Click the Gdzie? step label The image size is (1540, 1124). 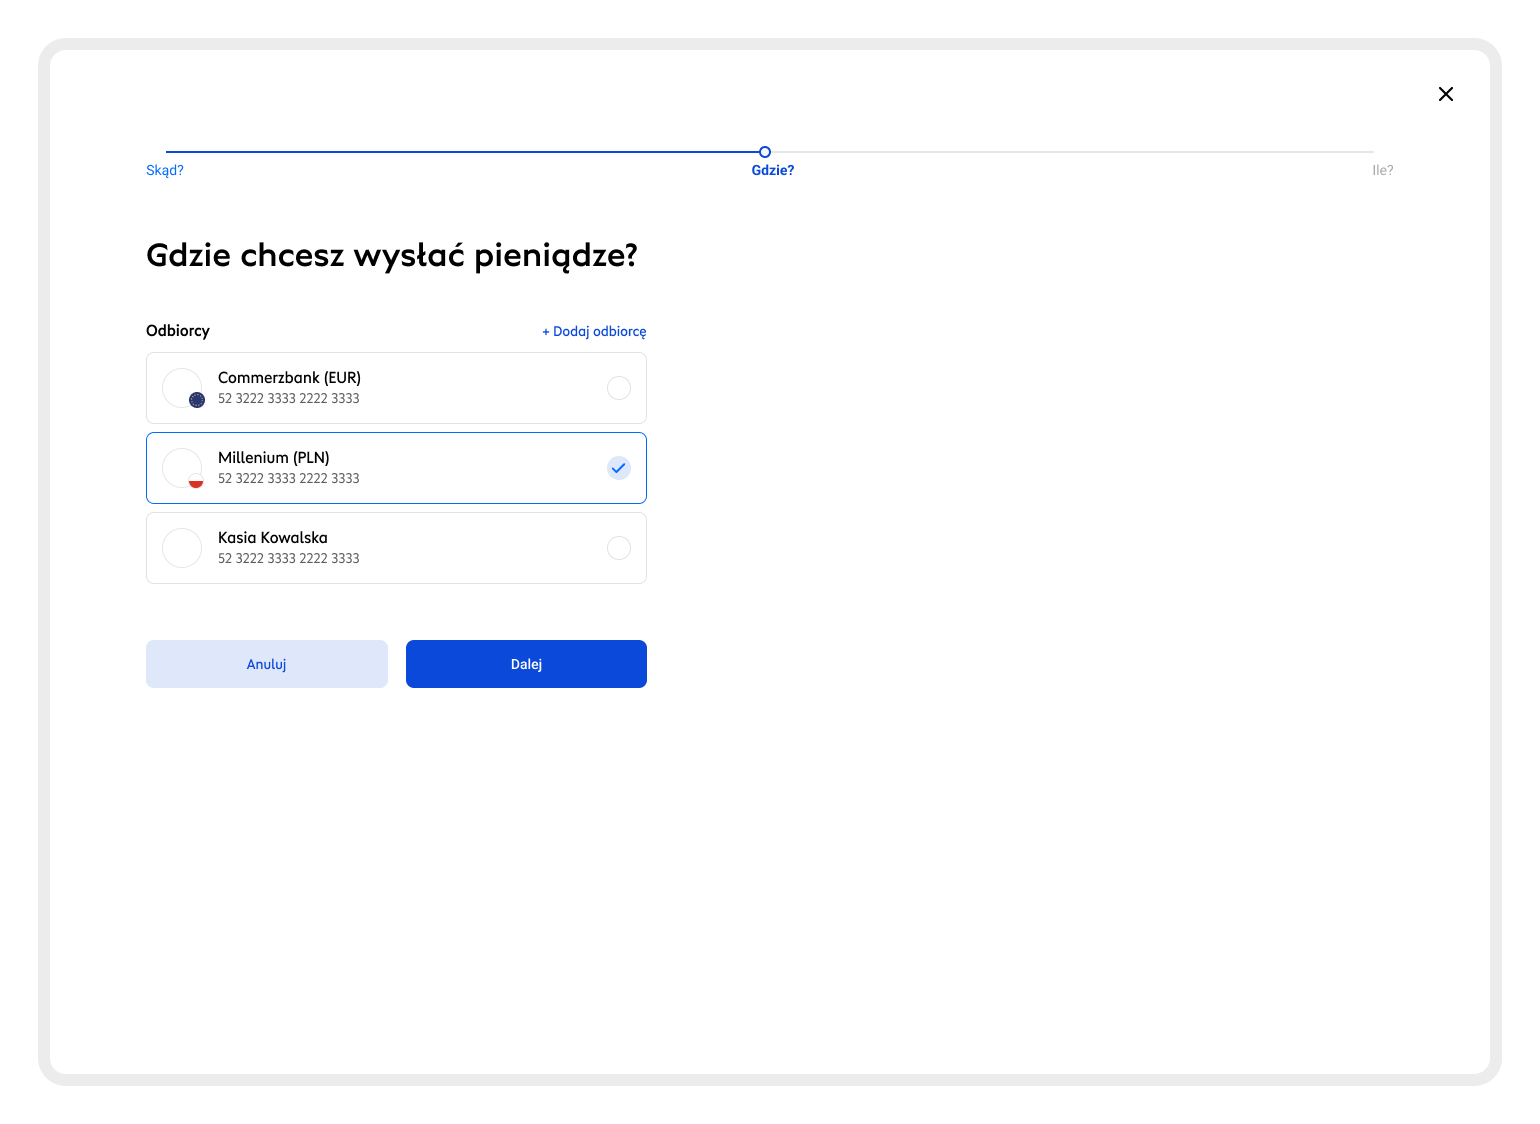[x=773, y=170]
